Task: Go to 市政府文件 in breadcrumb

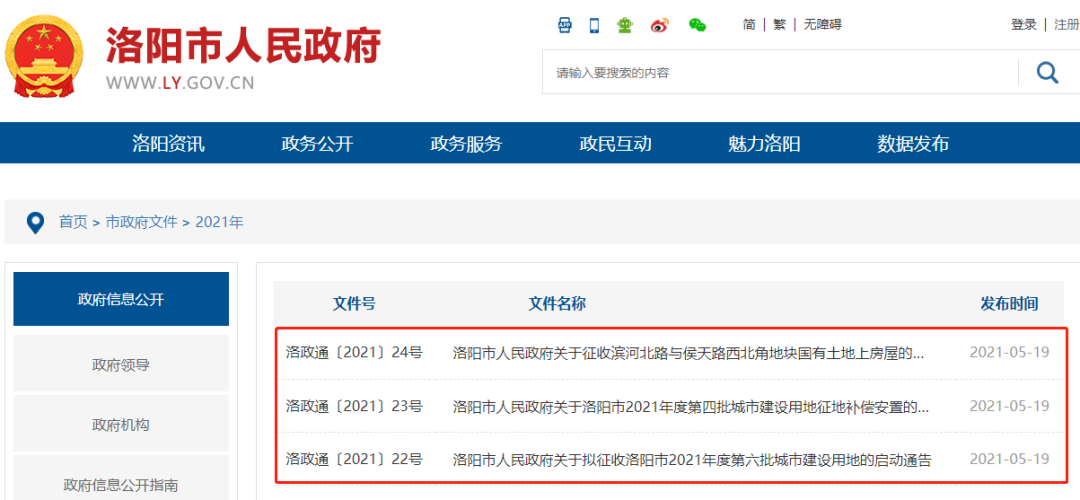Action: tap(141, 222)
